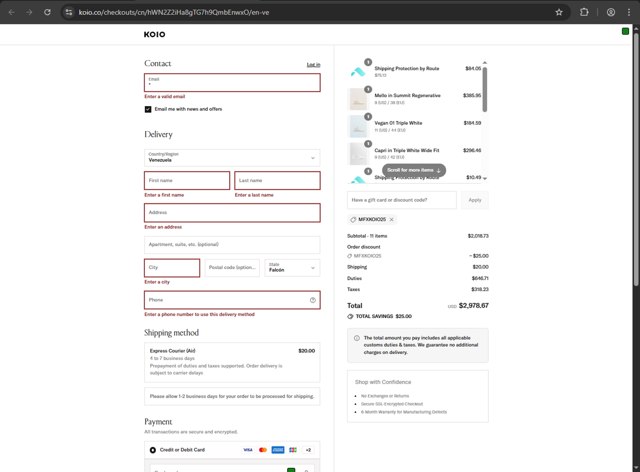Click the Apply discount button
Image resolution: width=640 pixels, height=472 pixels.
[x=475, y=200]
